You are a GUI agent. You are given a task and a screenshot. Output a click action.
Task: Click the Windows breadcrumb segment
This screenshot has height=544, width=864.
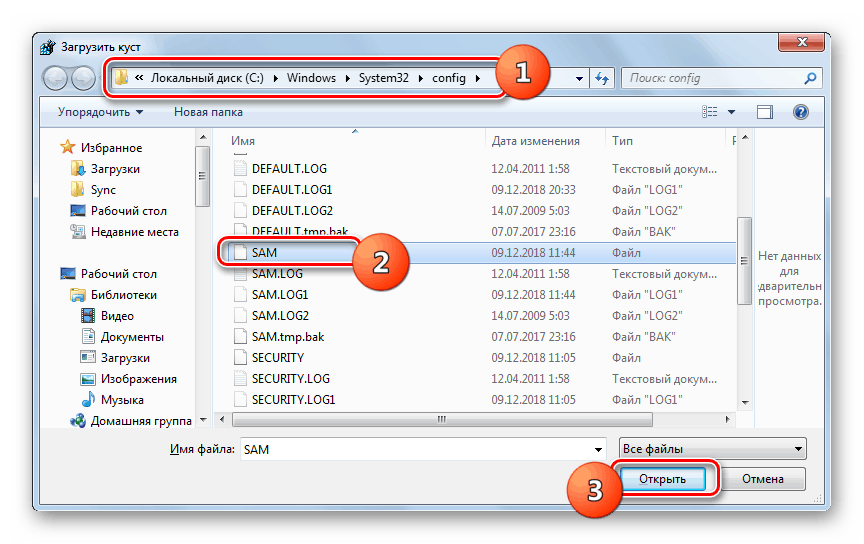[311, 78]
